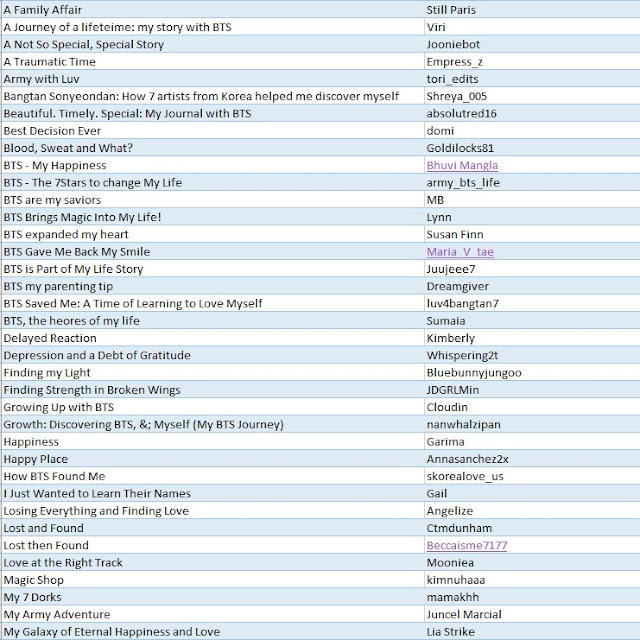Select the 'Juncel Marcial' author cell
The height and width of the screenshot is (640, 640).
(x=532, y=615)
